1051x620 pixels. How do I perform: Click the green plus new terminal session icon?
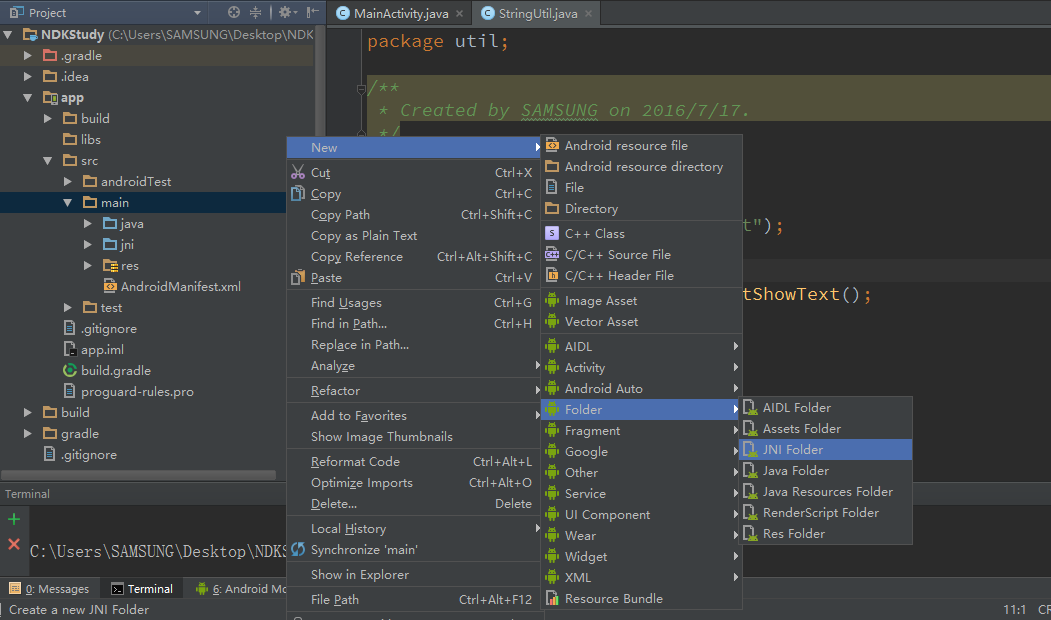tap(14, 519)
